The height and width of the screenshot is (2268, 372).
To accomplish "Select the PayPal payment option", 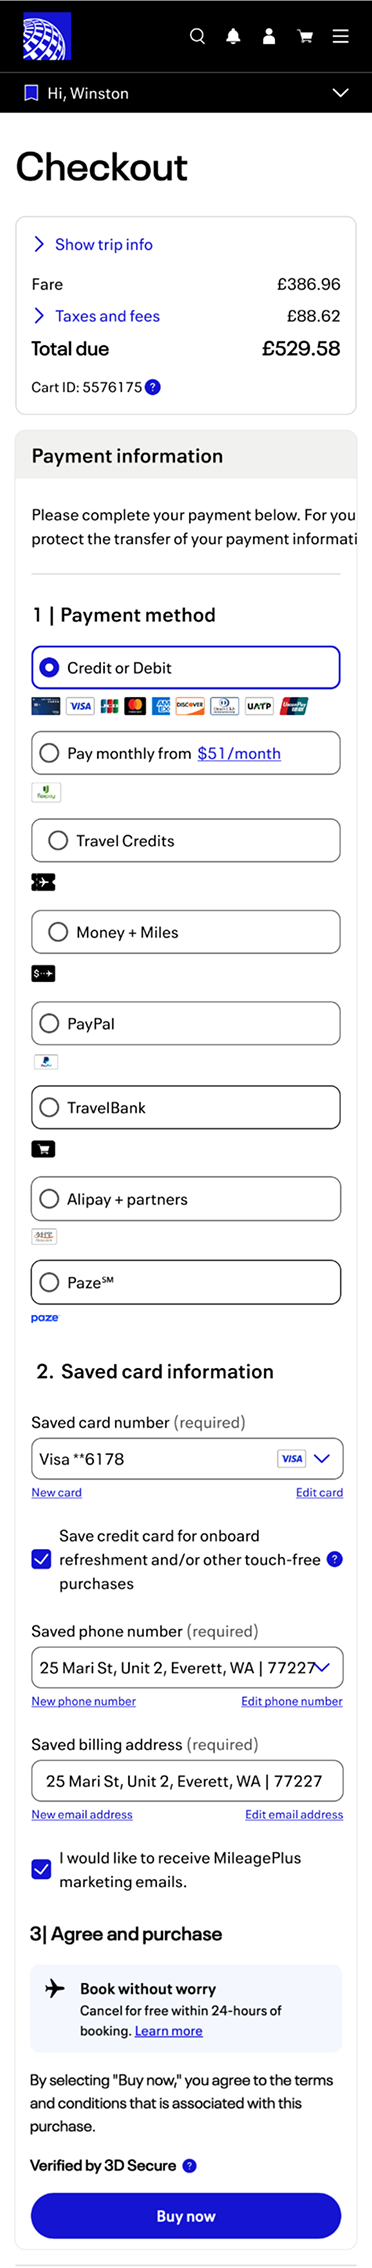I will 186,1023.
